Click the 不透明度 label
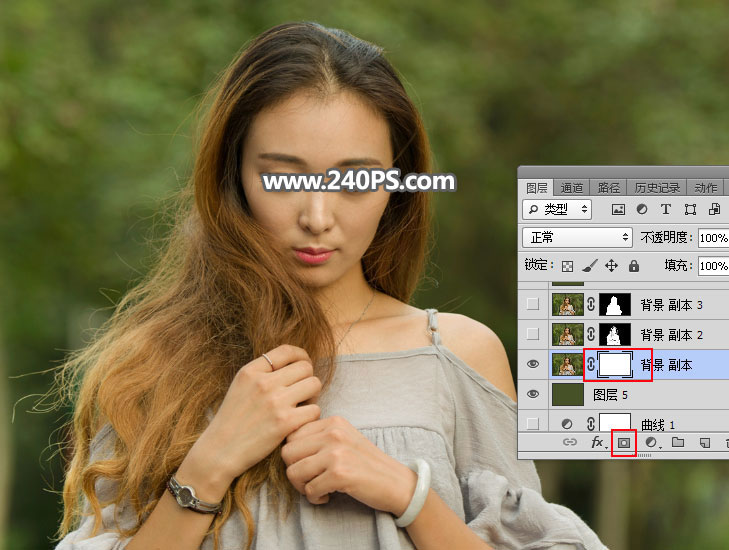Viewport: 729px width, 550px height. (x=666, y=238)
